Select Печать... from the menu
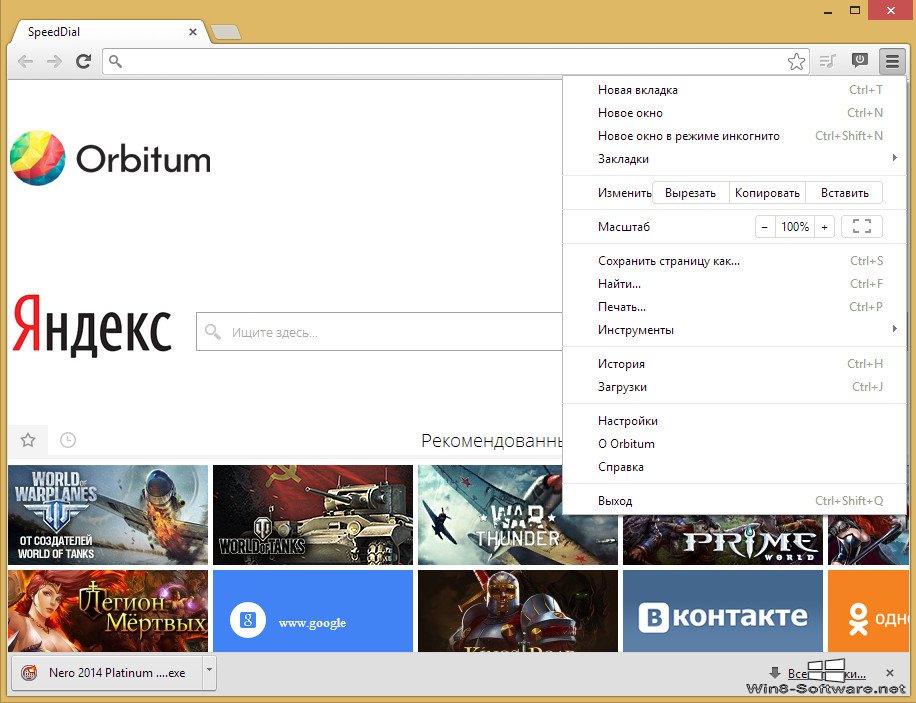Viewport: 916px width, 703px height. [x=734, y=307]
